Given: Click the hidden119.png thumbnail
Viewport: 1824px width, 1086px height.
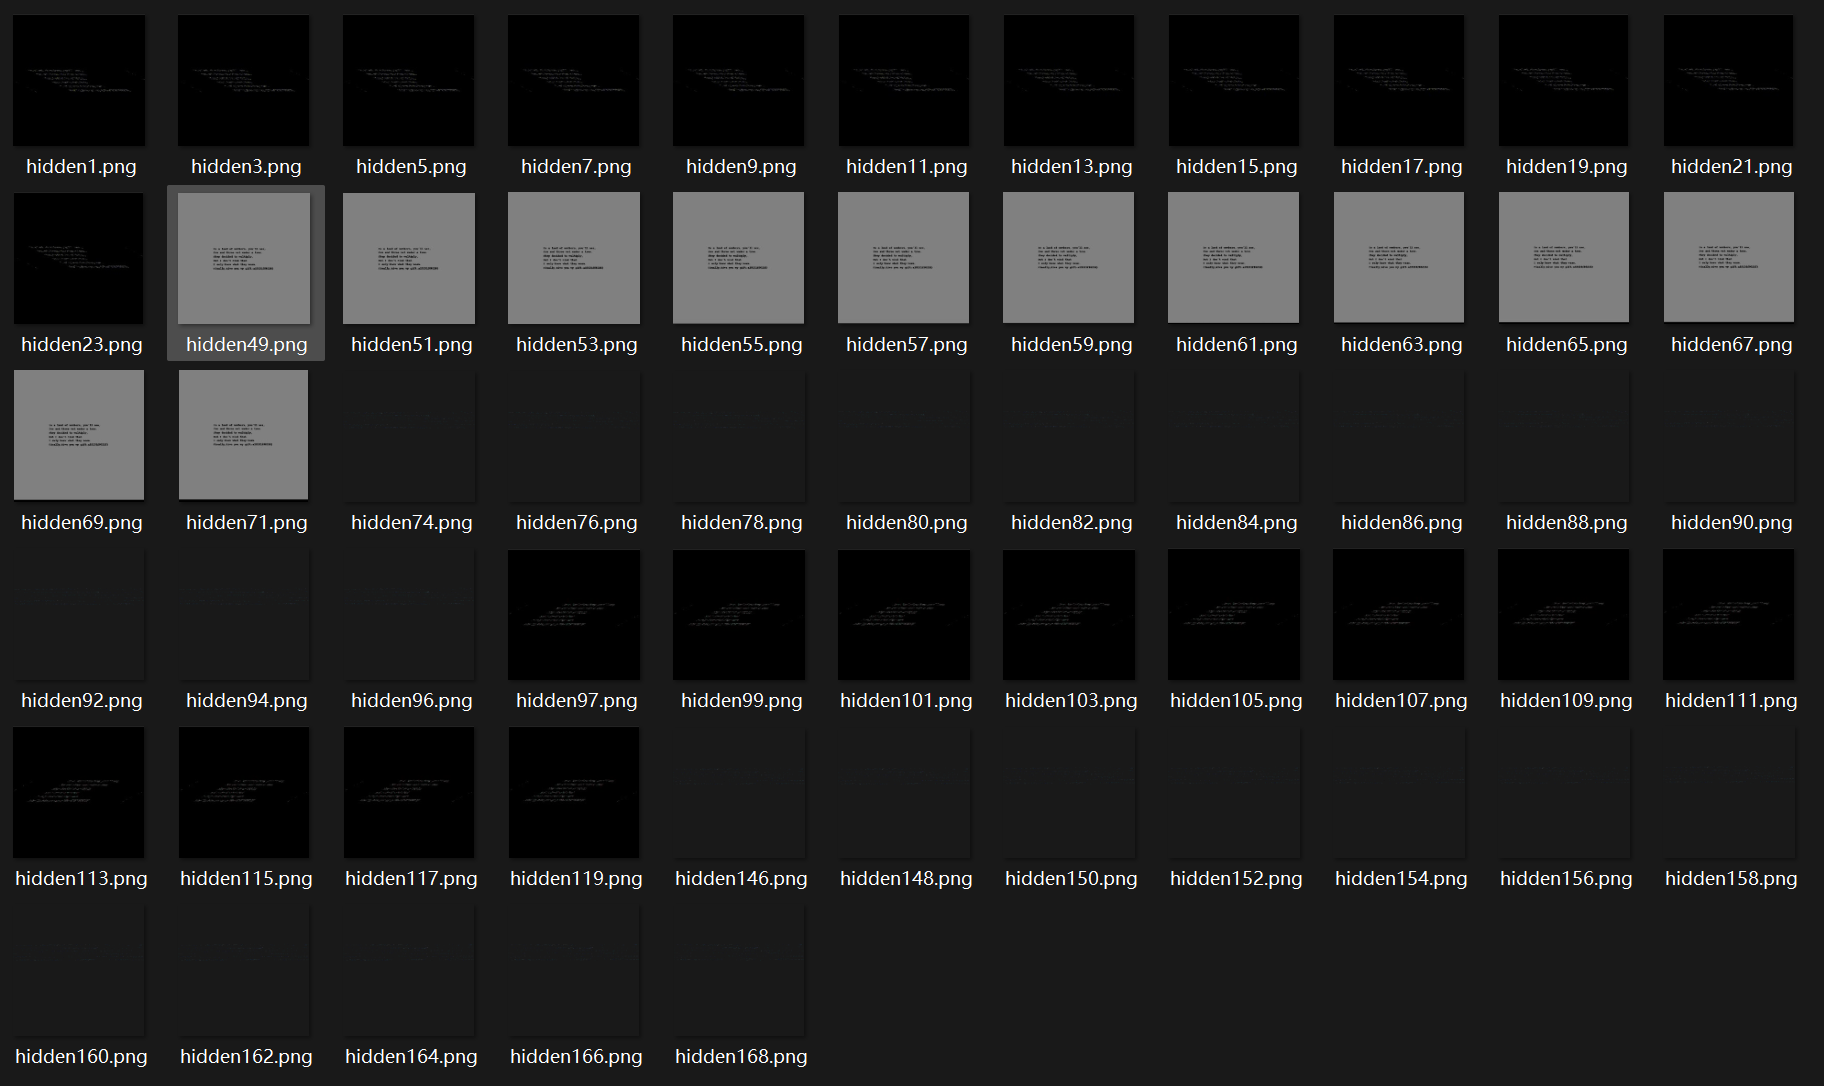Looking at the screenshot, I should (574, 793).
